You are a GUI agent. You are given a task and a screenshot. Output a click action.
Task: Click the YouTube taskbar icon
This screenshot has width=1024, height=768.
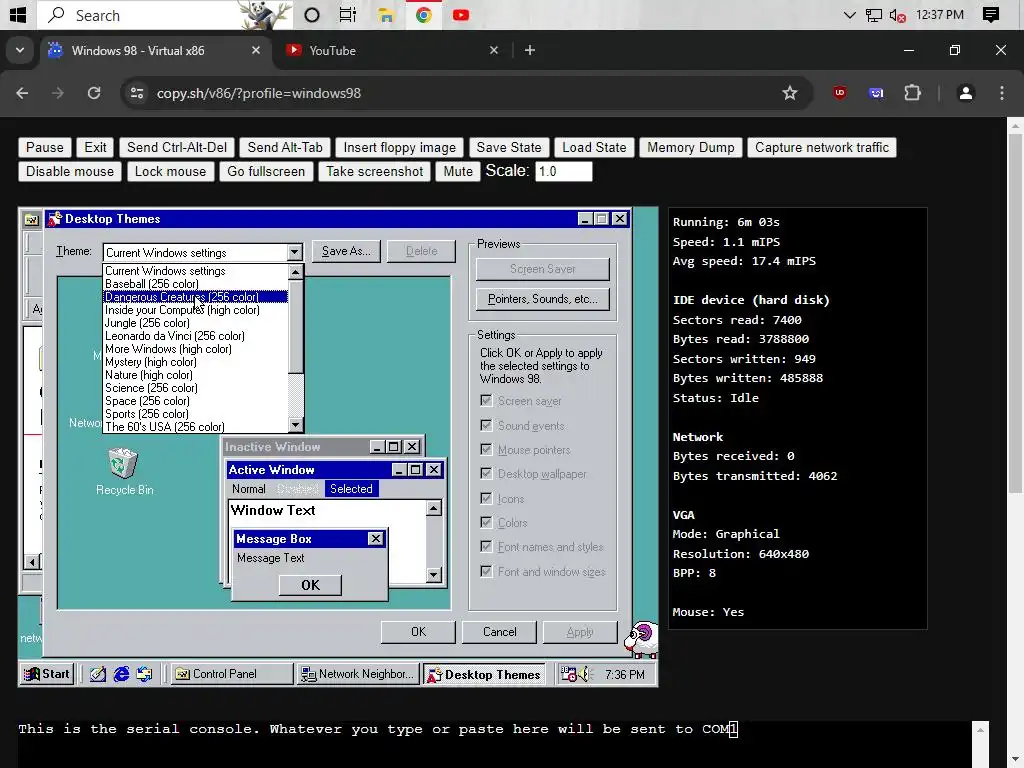[460, 14]
